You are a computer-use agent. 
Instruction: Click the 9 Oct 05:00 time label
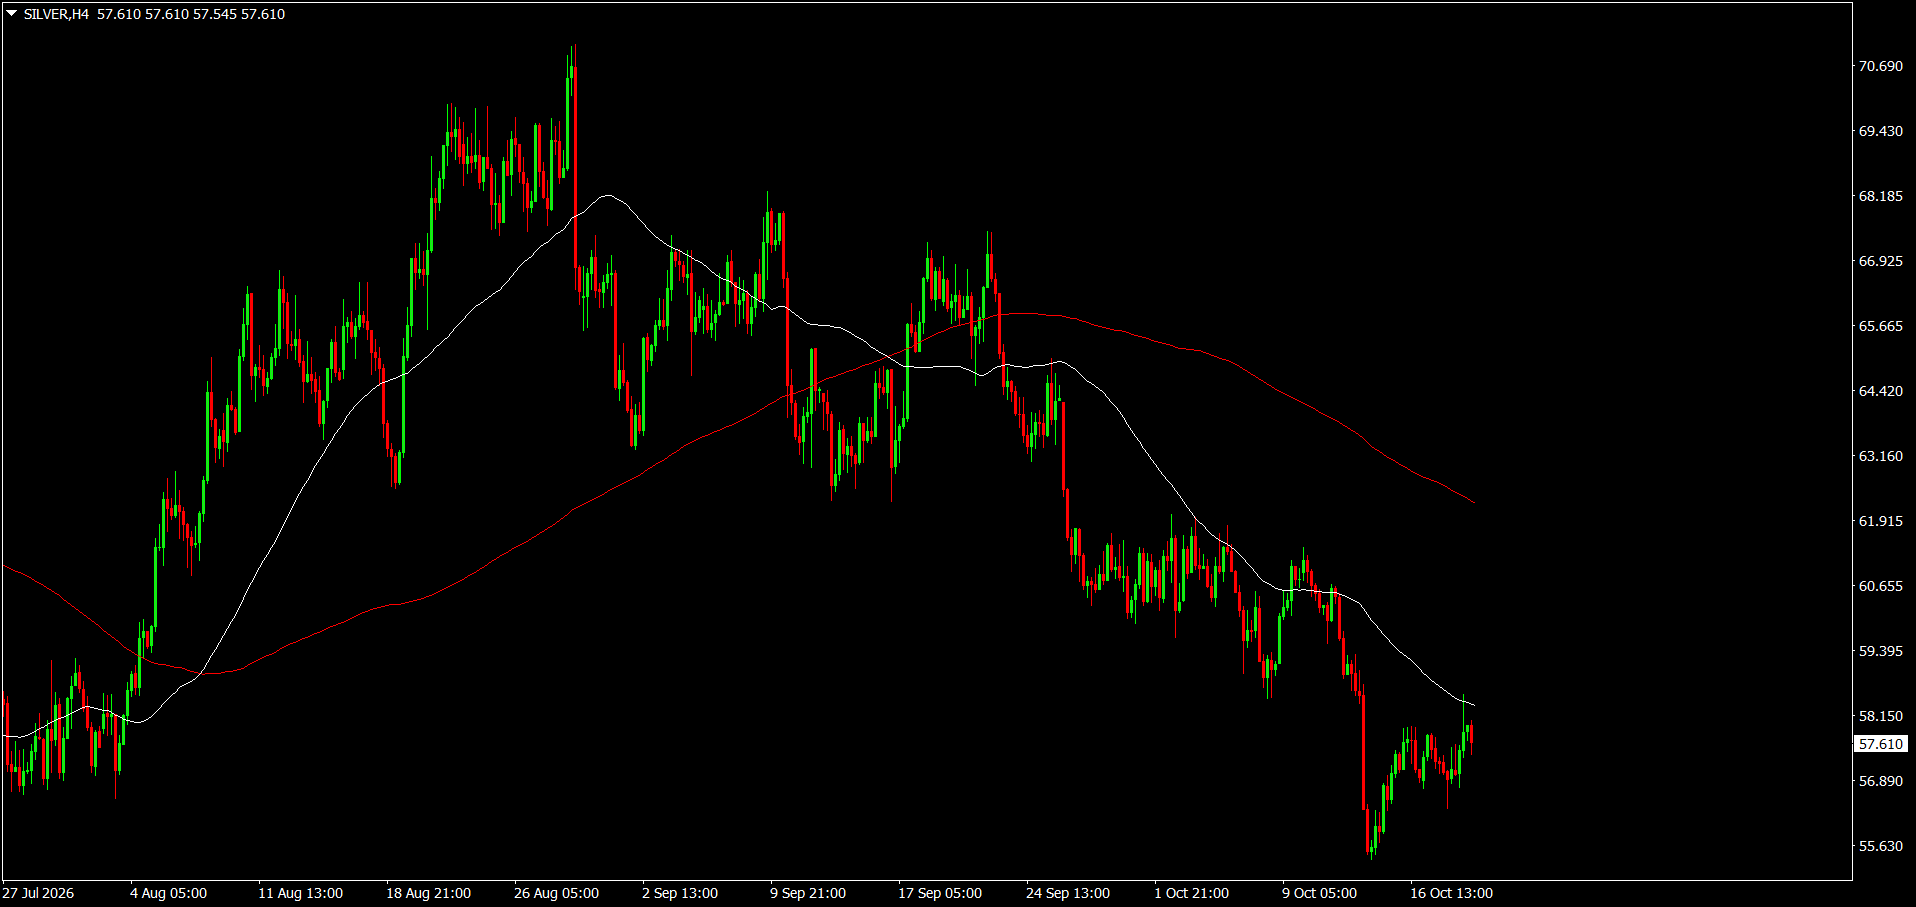[x=1320, y=893]
